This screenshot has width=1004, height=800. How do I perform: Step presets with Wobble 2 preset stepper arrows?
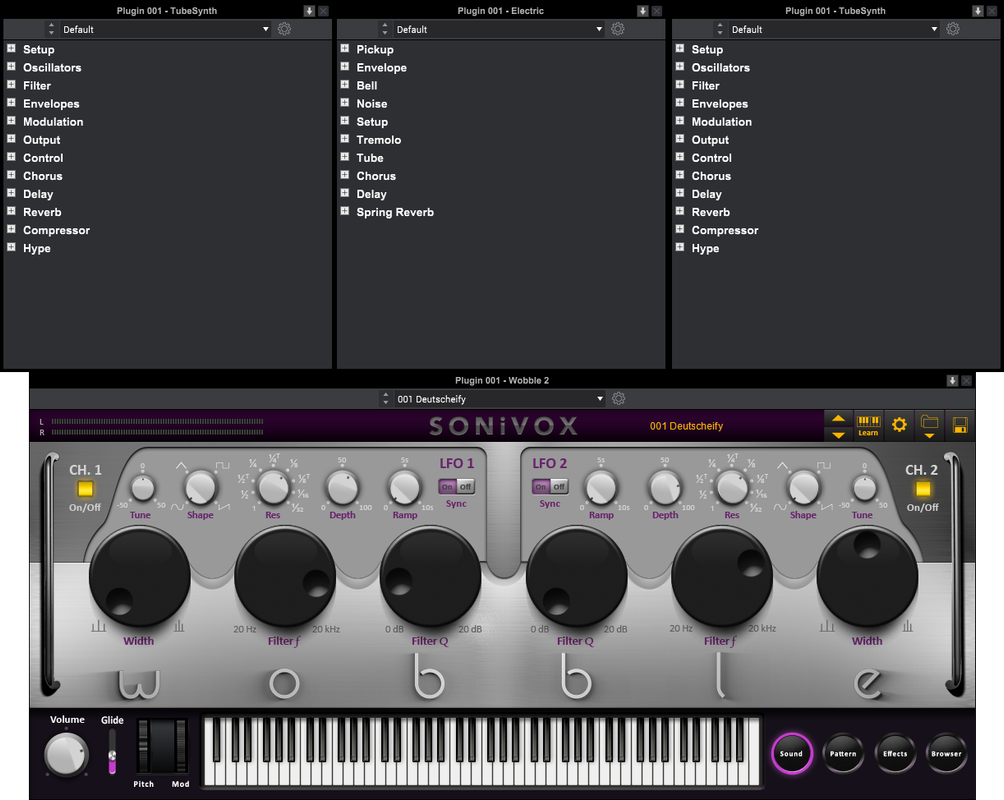[x=385, y=399]
